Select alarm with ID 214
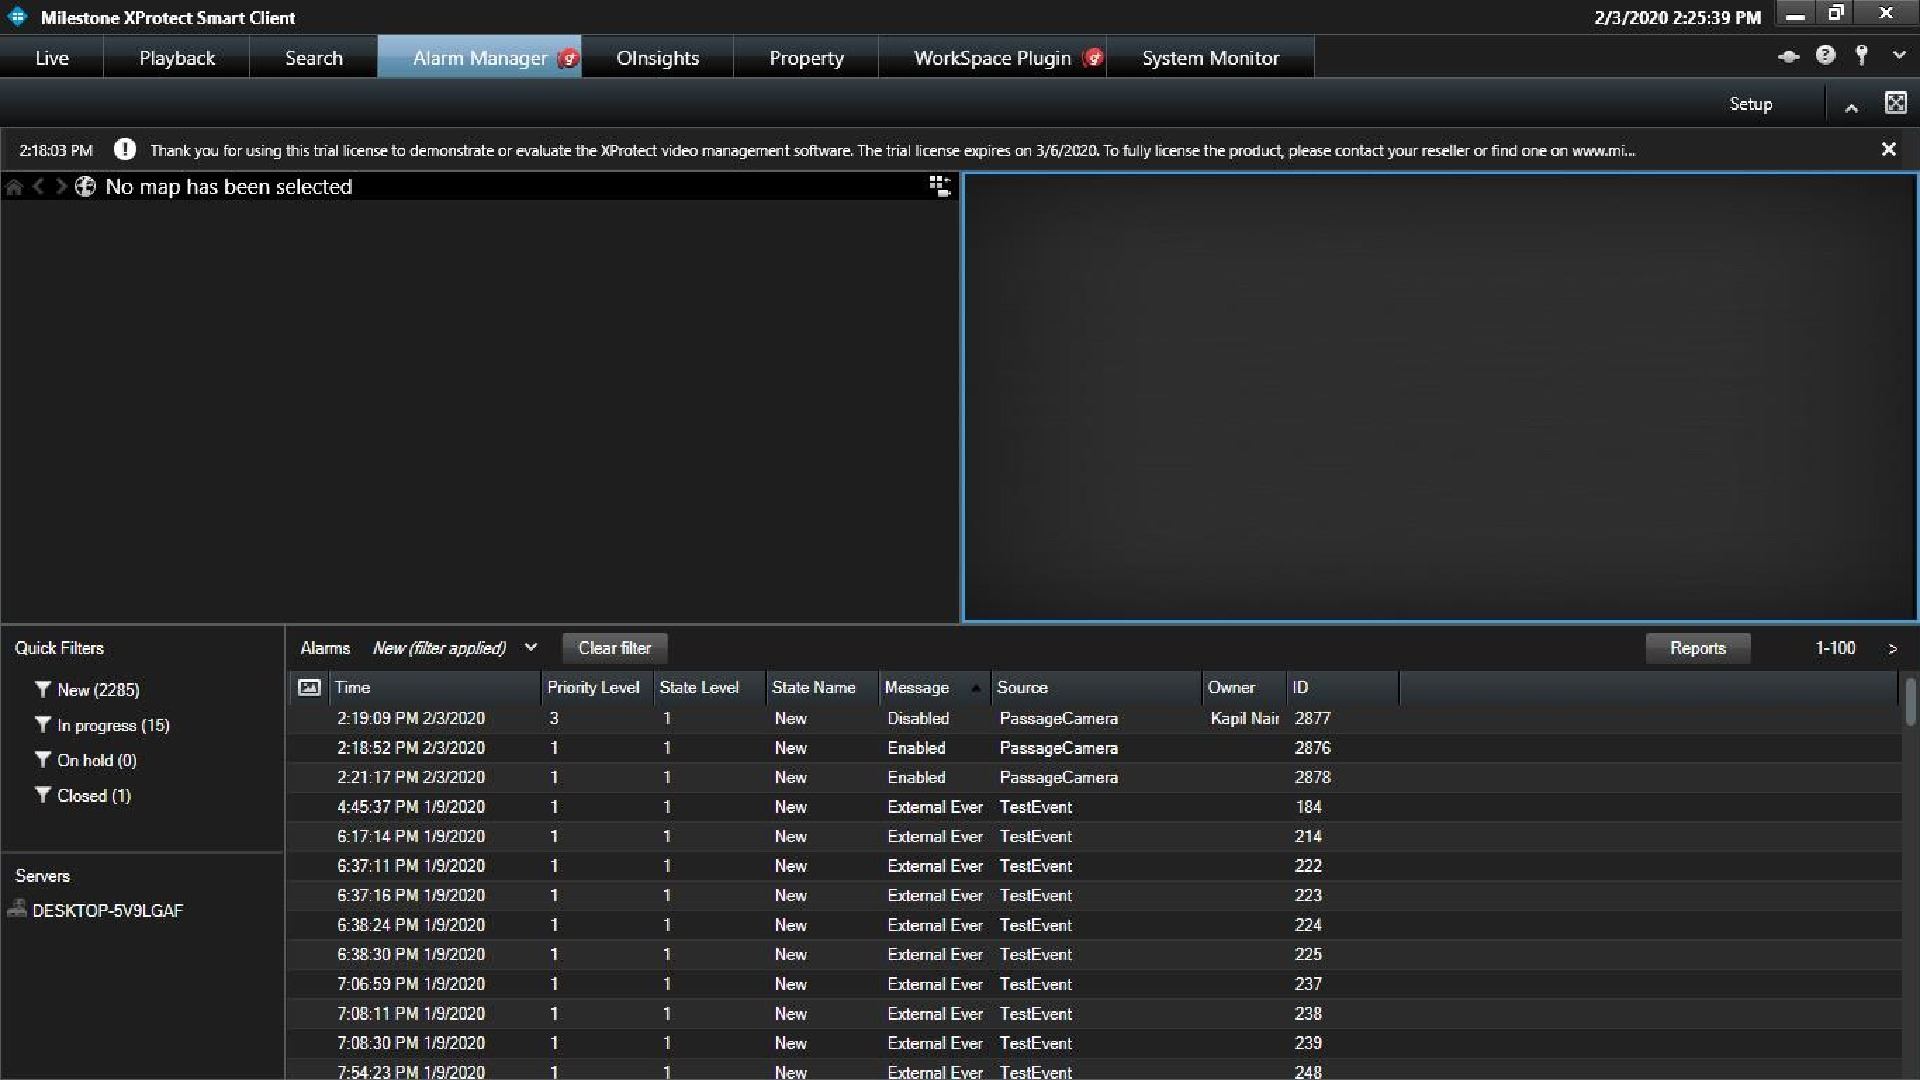Viewport: 1920px width, 1080px height. tap(1094, 837)
